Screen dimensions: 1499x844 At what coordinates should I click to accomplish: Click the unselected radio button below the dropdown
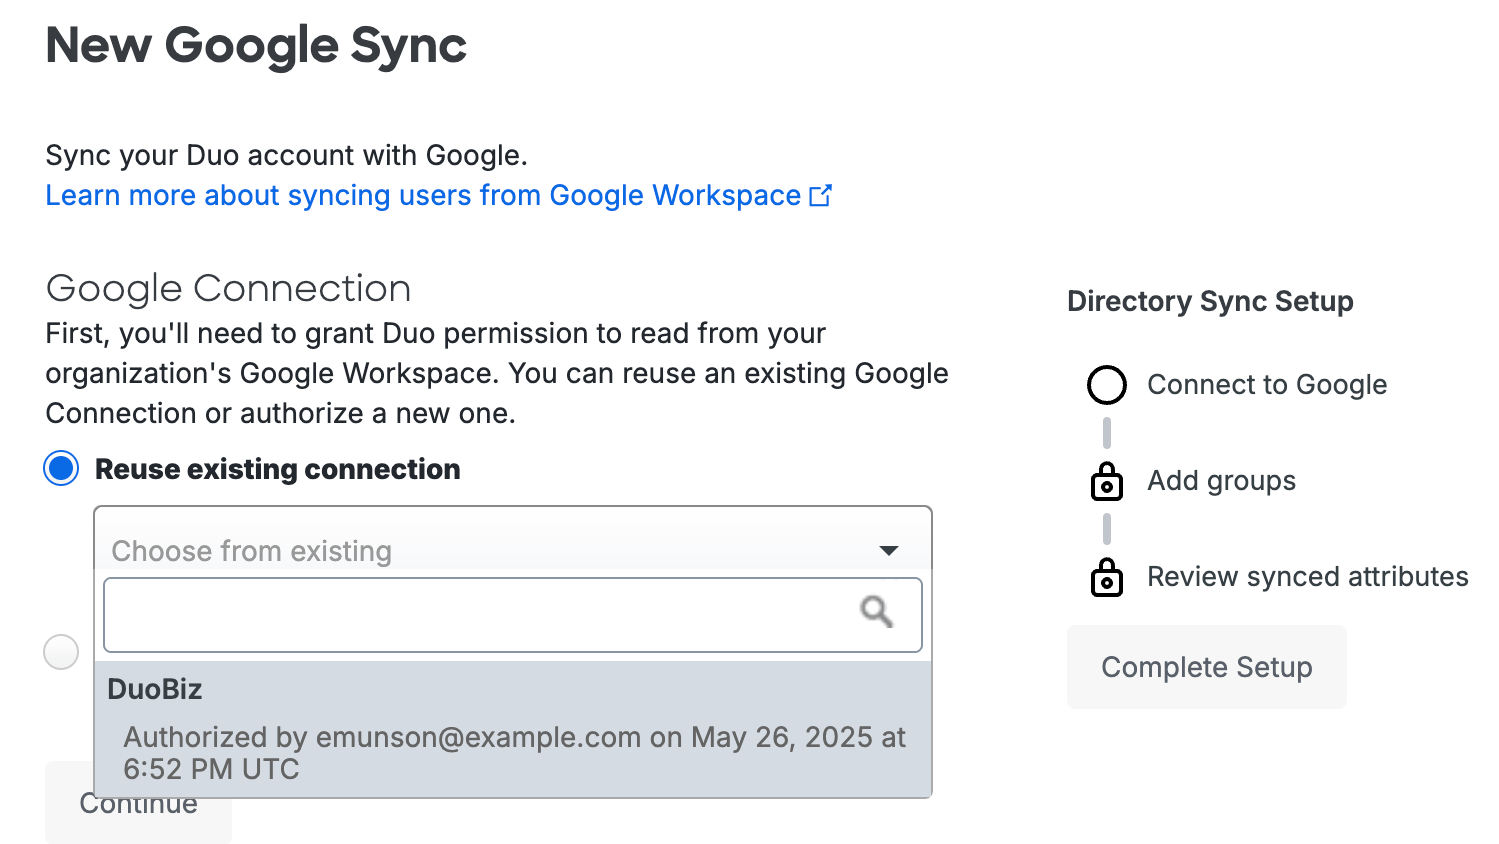pyautogui.click(x=60, y=651)
